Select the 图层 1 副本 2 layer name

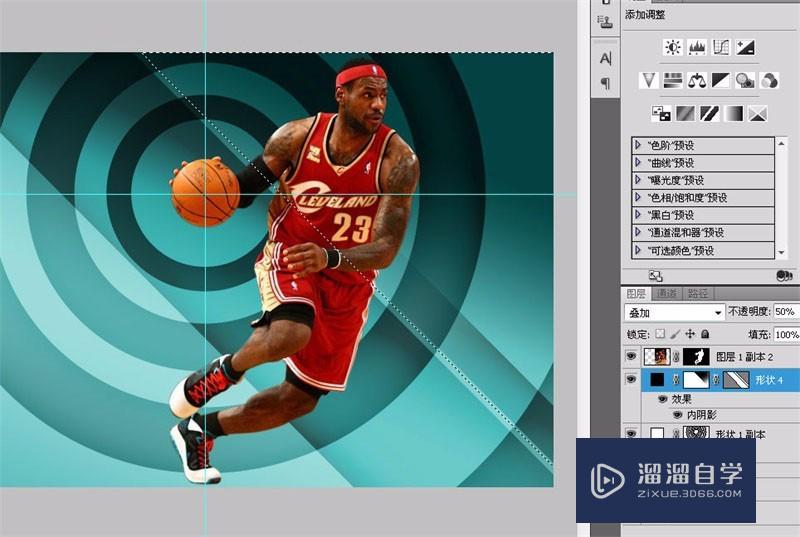coord(744,357)
